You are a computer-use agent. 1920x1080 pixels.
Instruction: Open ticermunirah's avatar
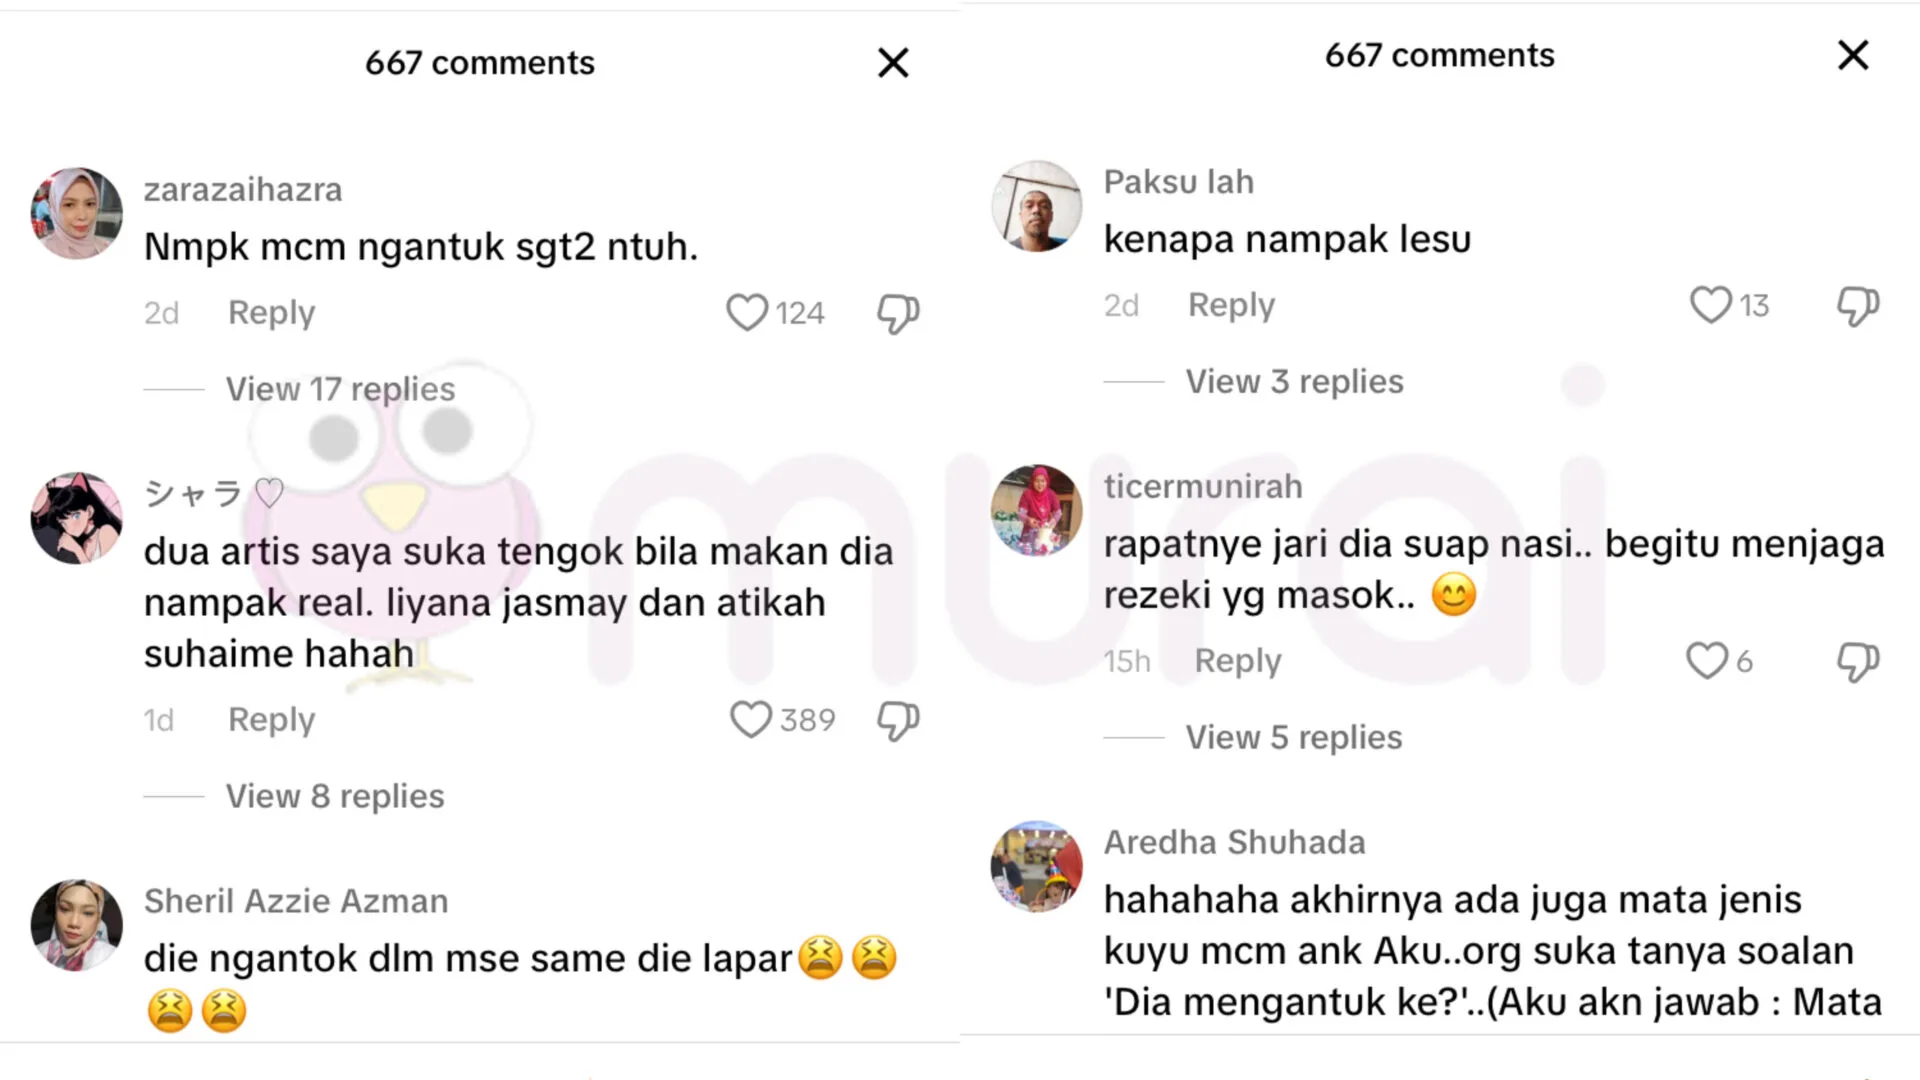[x=1036, y=510]
